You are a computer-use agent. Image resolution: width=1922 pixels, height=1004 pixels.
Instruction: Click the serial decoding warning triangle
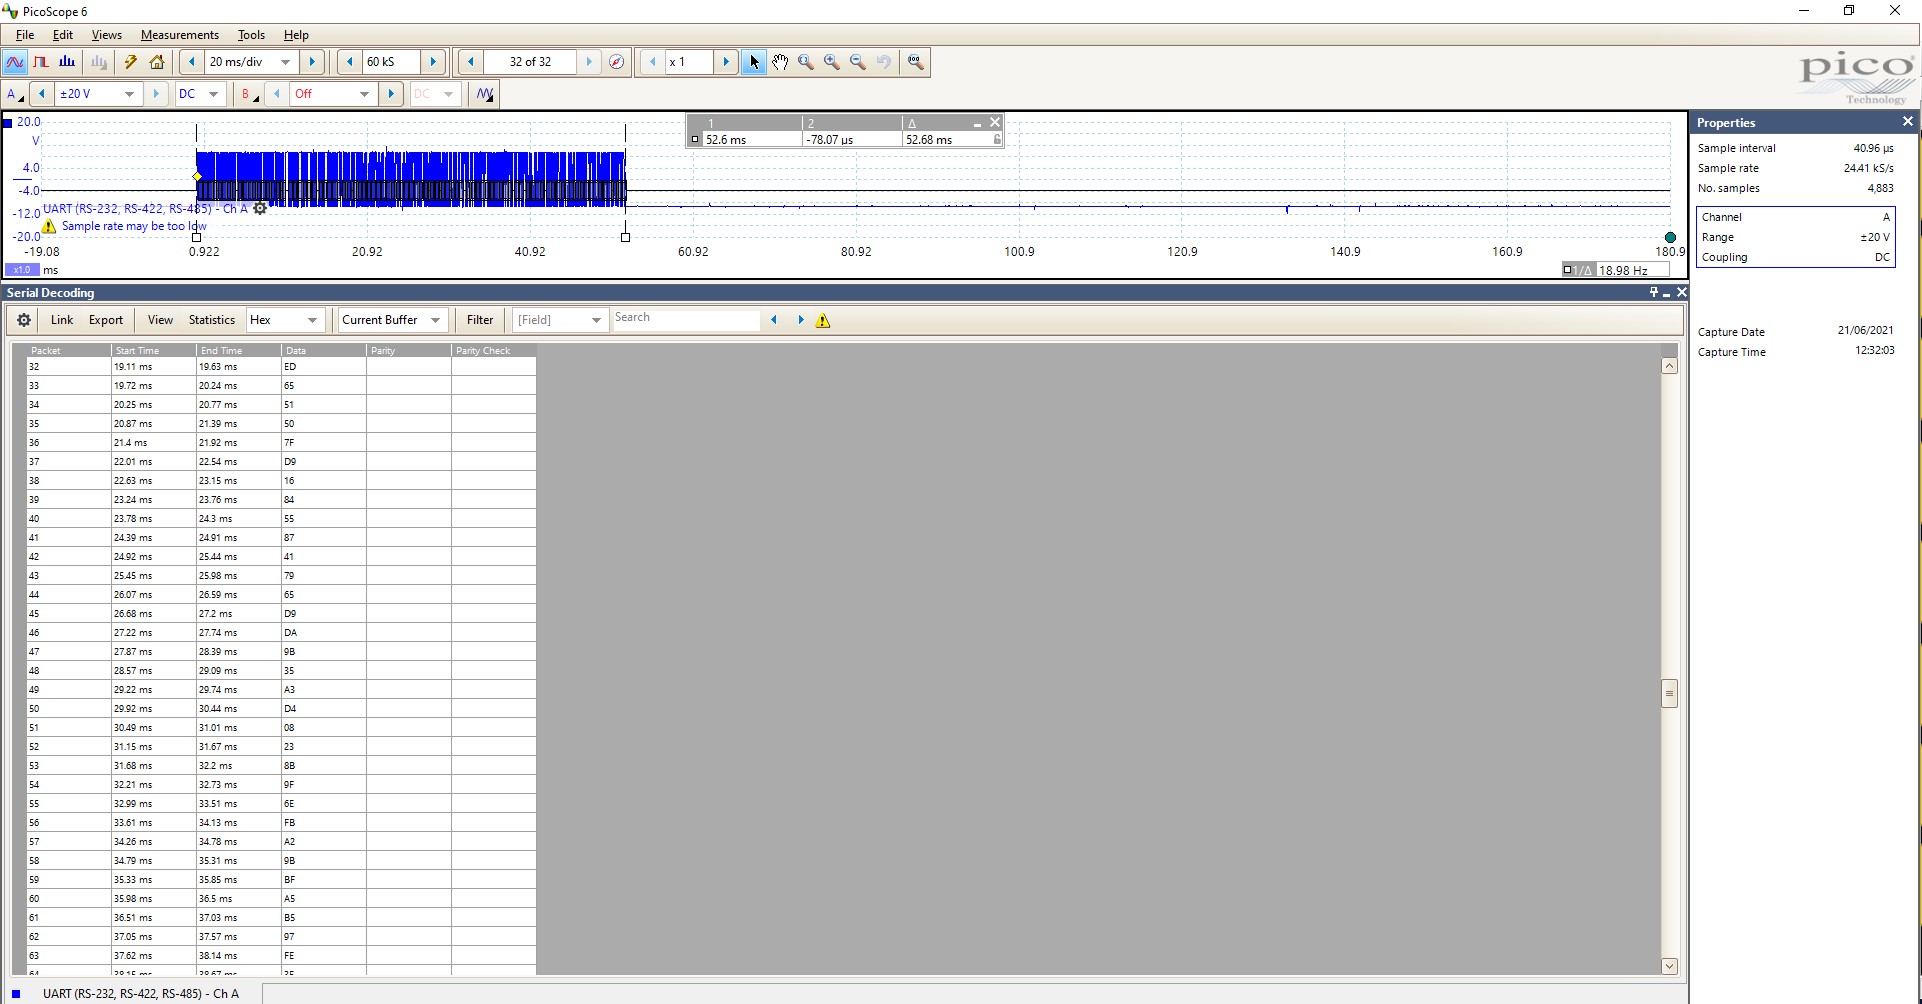point(823,321)
